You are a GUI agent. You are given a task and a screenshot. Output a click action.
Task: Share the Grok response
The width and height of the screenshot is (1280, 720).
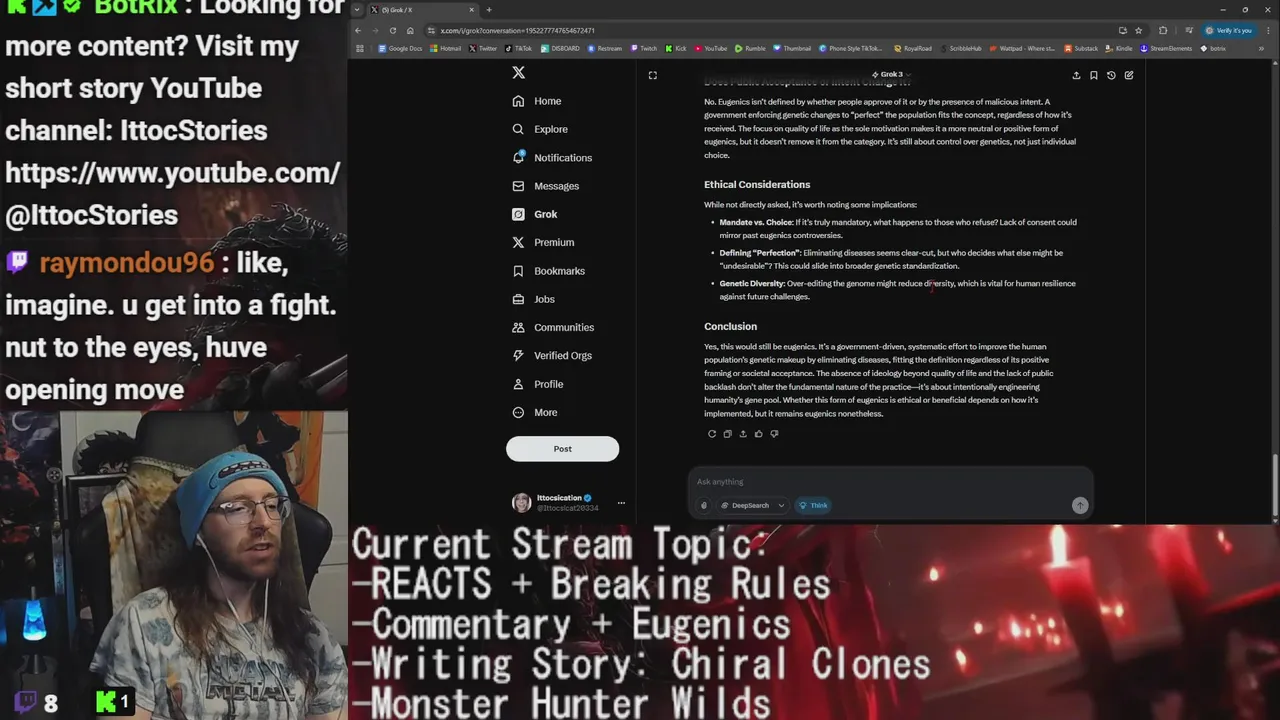pyautogui.click(x=743, y=434)
